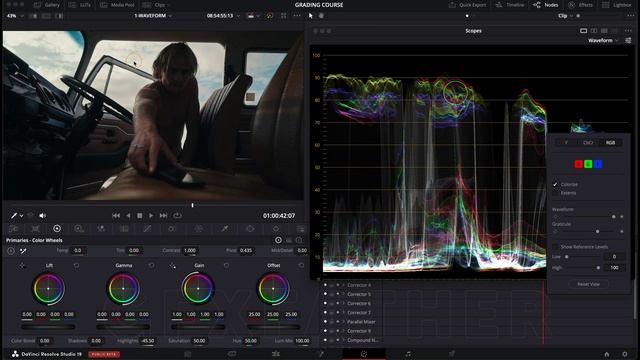Viewport: 640px width, 360px height.
Task: Select the Y waveform channel tab
Action: tap(566, 142)
